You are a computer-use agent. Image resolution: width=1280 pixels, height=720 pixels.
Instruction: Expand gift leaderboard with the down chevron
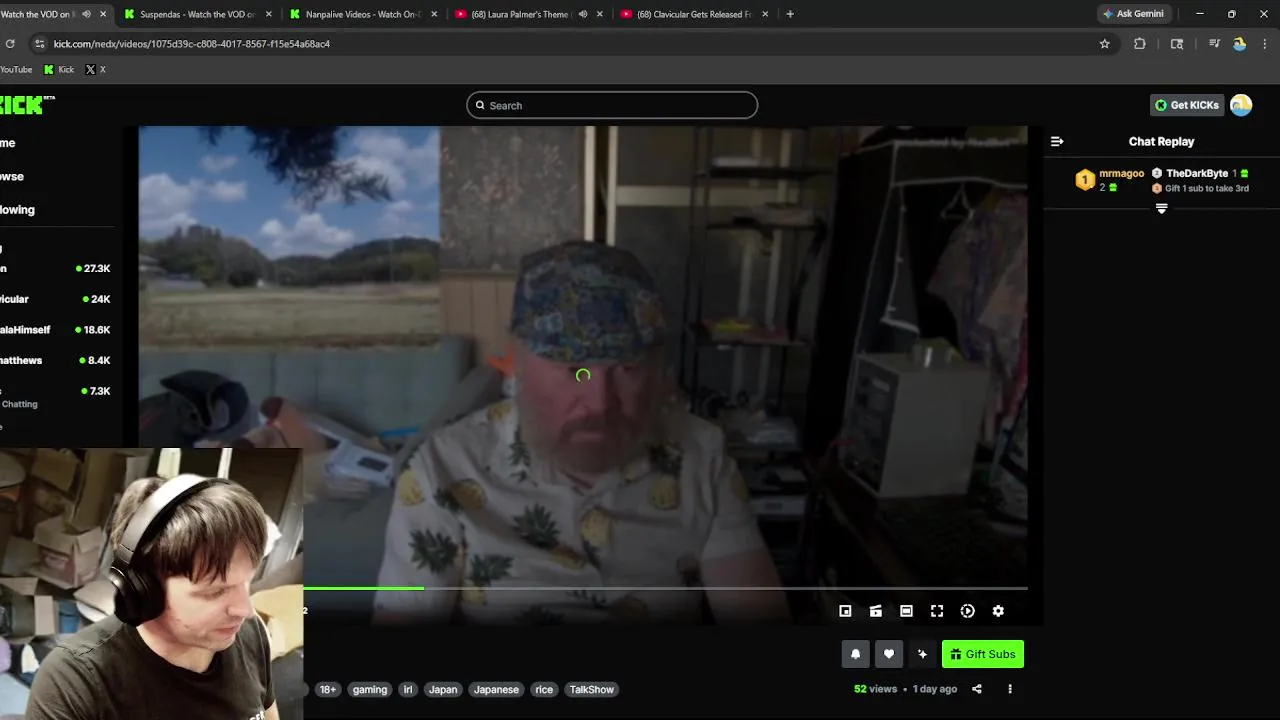pos(1162,208)
